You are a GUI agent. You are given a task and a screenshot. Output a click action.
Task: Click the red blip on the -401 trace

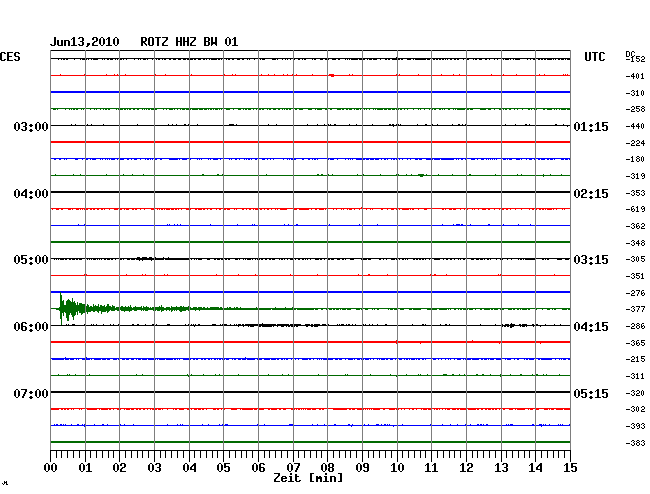click(332, 75)
